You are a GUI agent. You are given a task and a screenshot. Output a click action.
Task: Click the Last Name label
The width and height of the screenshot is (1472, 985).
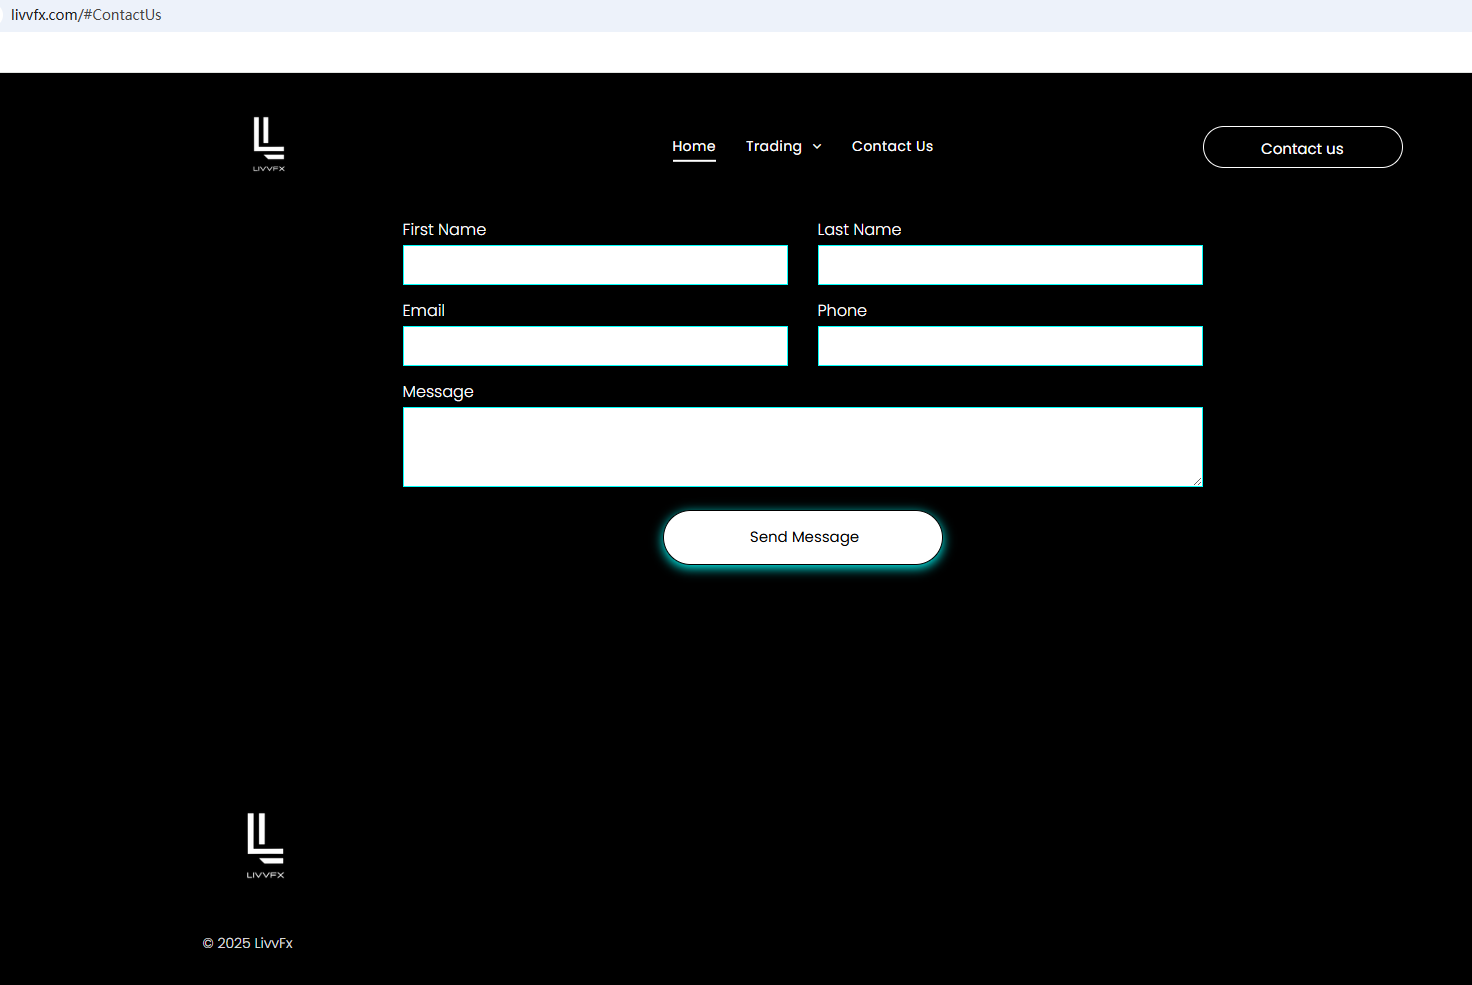click(859, 229)
